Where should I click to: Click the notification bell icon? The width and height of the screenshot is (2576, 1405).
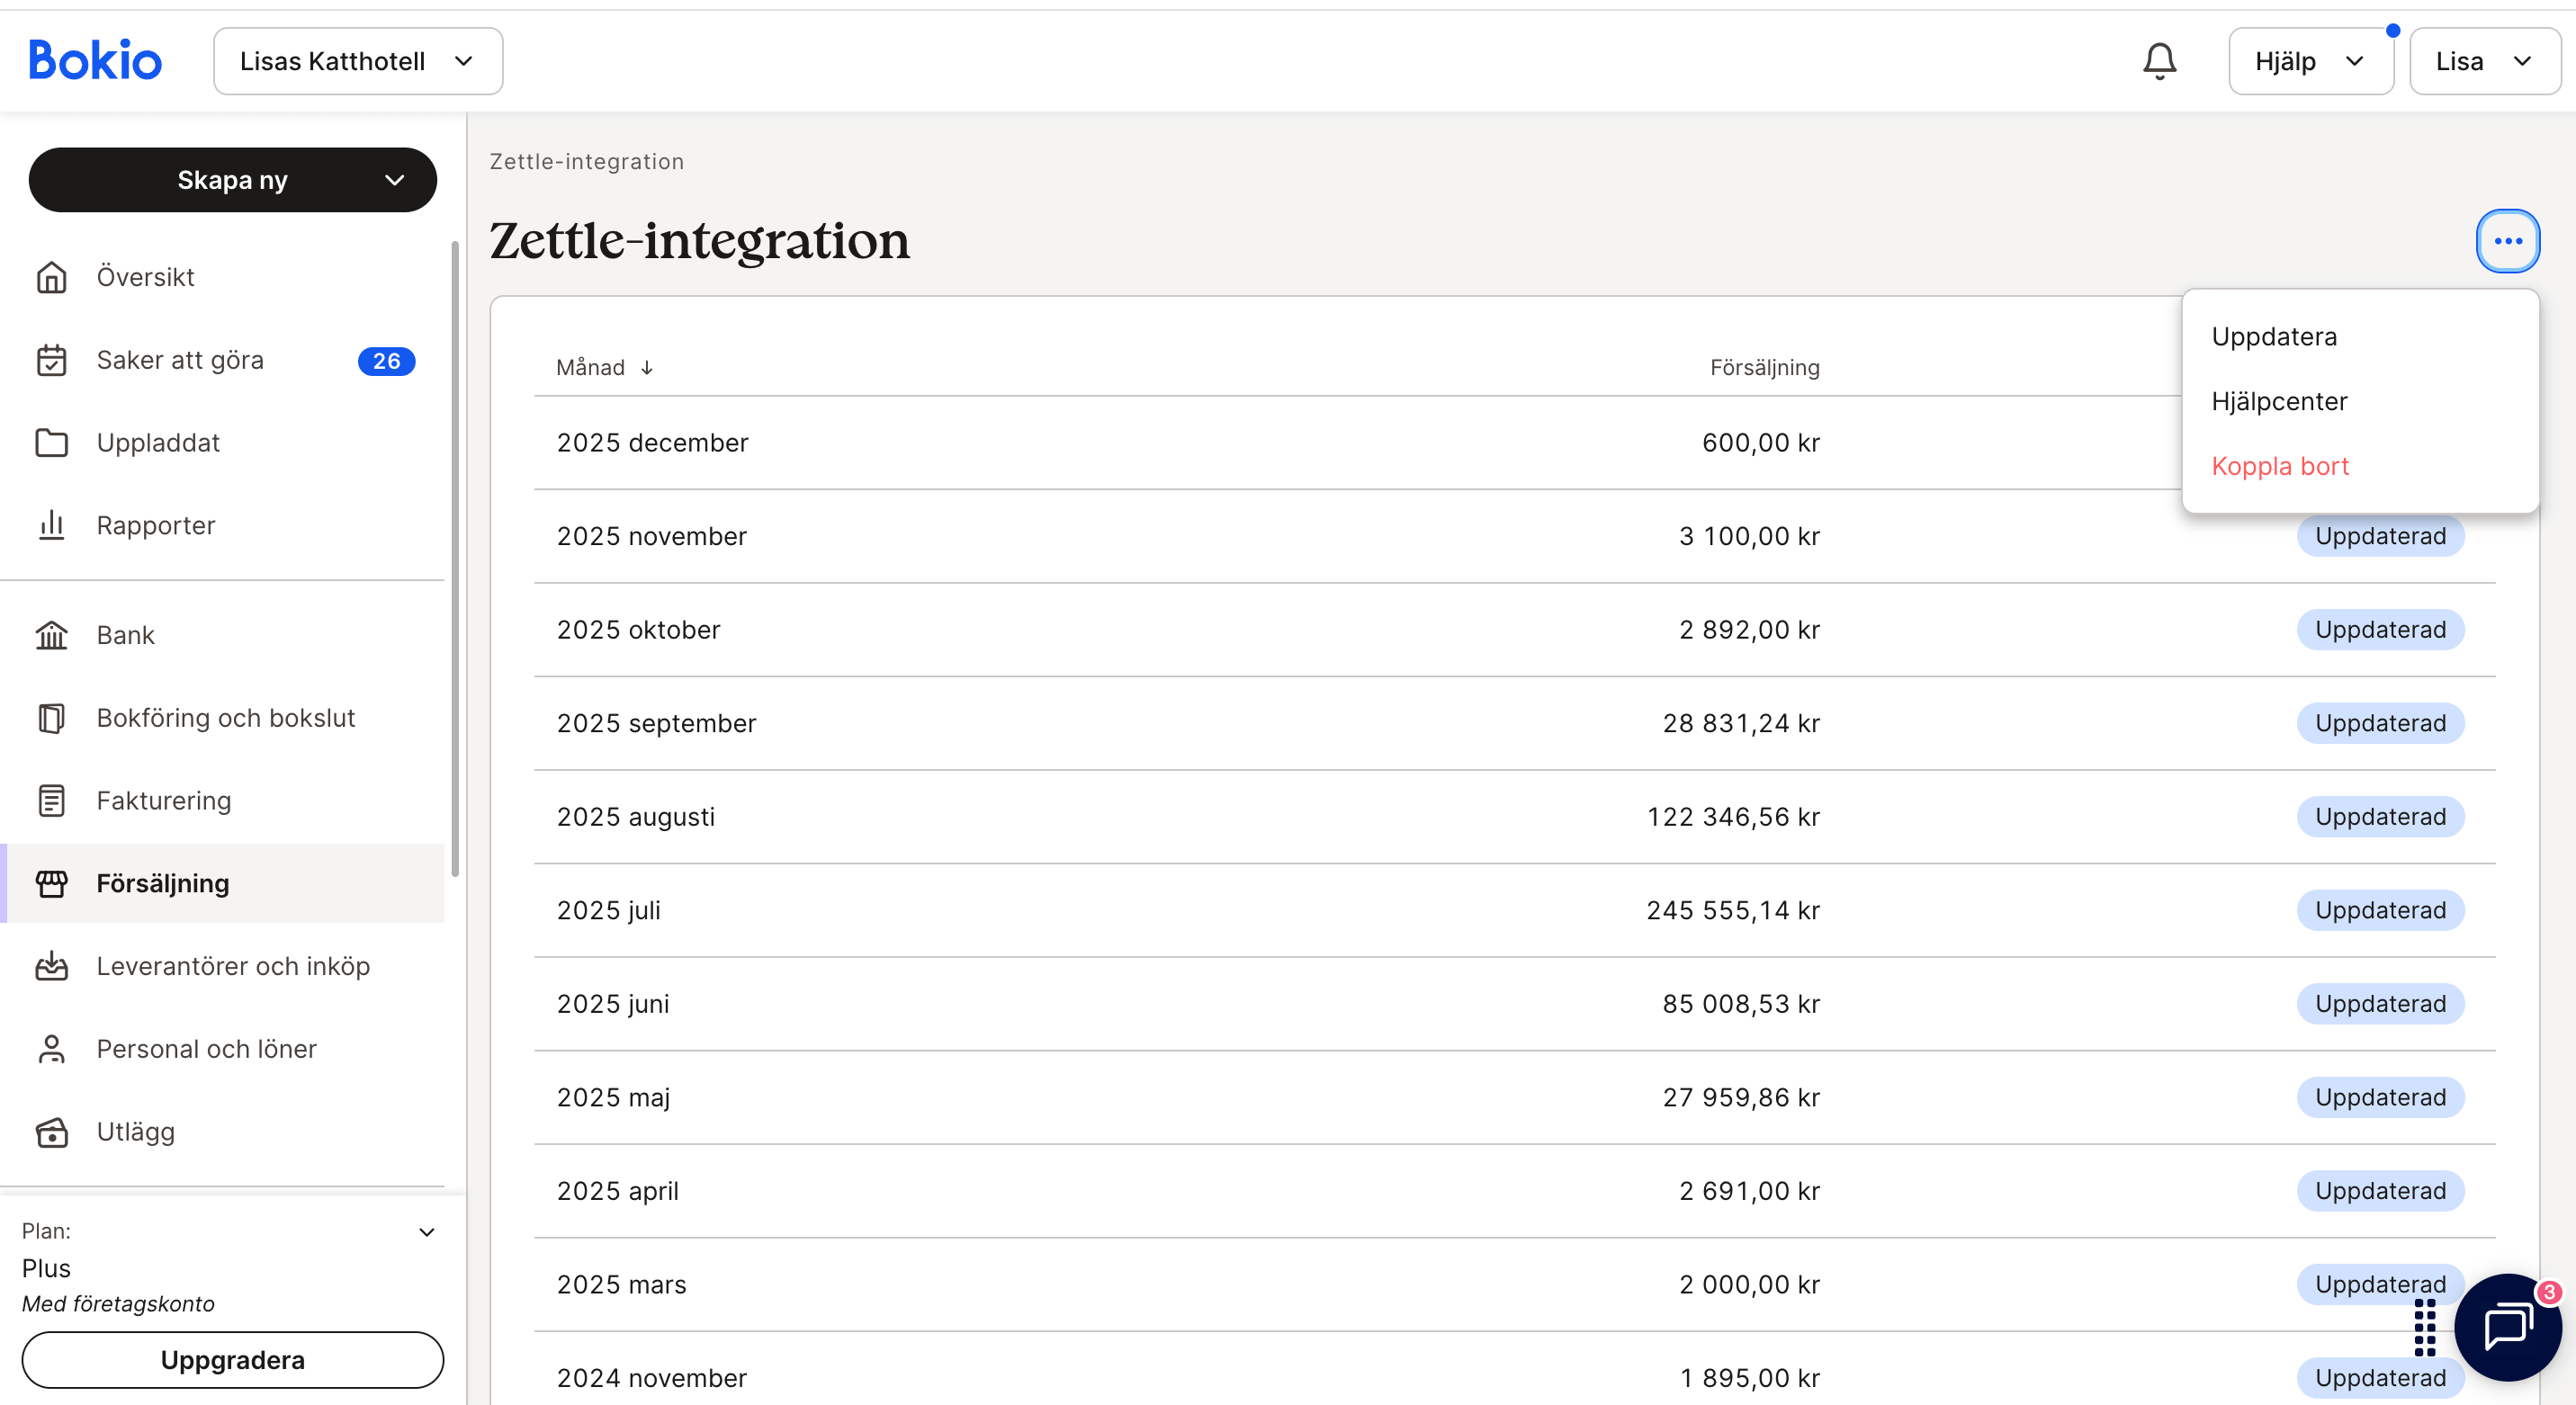coord(2159,61)
